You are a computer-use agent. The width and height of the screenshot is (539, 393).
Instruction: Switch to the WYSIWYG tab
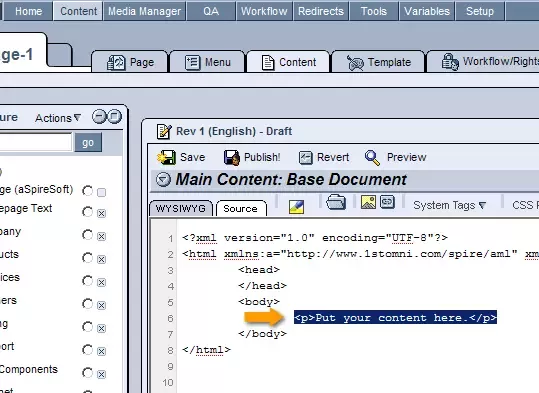(x=180, y=208)
